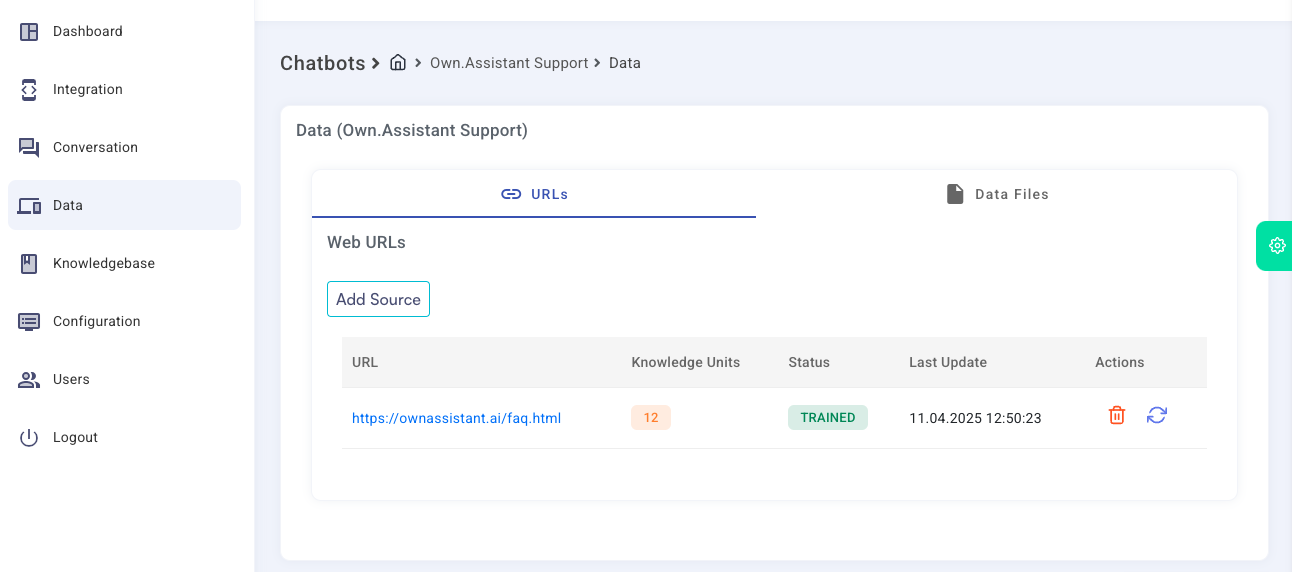The width and height of the screenshot is (1292, 572).
Task: Click the Data breadcrumb item
Action: [625, 63]
